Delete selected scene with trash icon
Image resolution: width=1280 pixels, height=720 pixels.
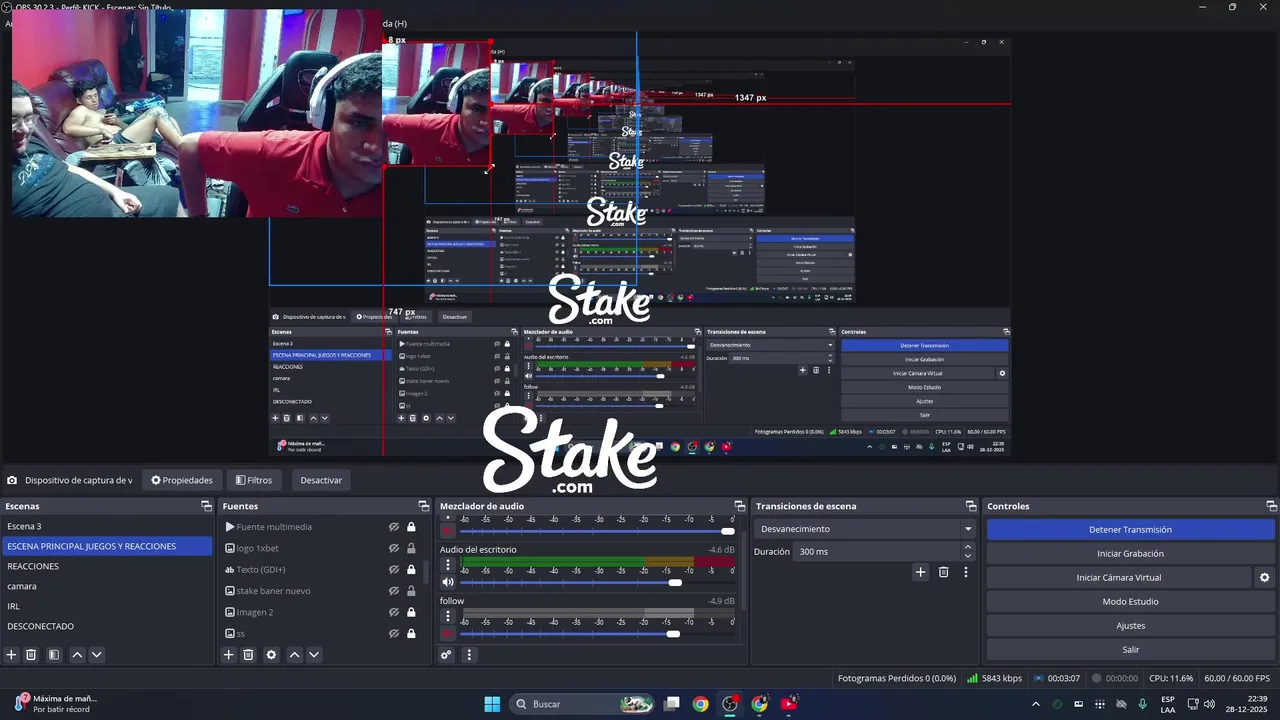coord(31,655)
